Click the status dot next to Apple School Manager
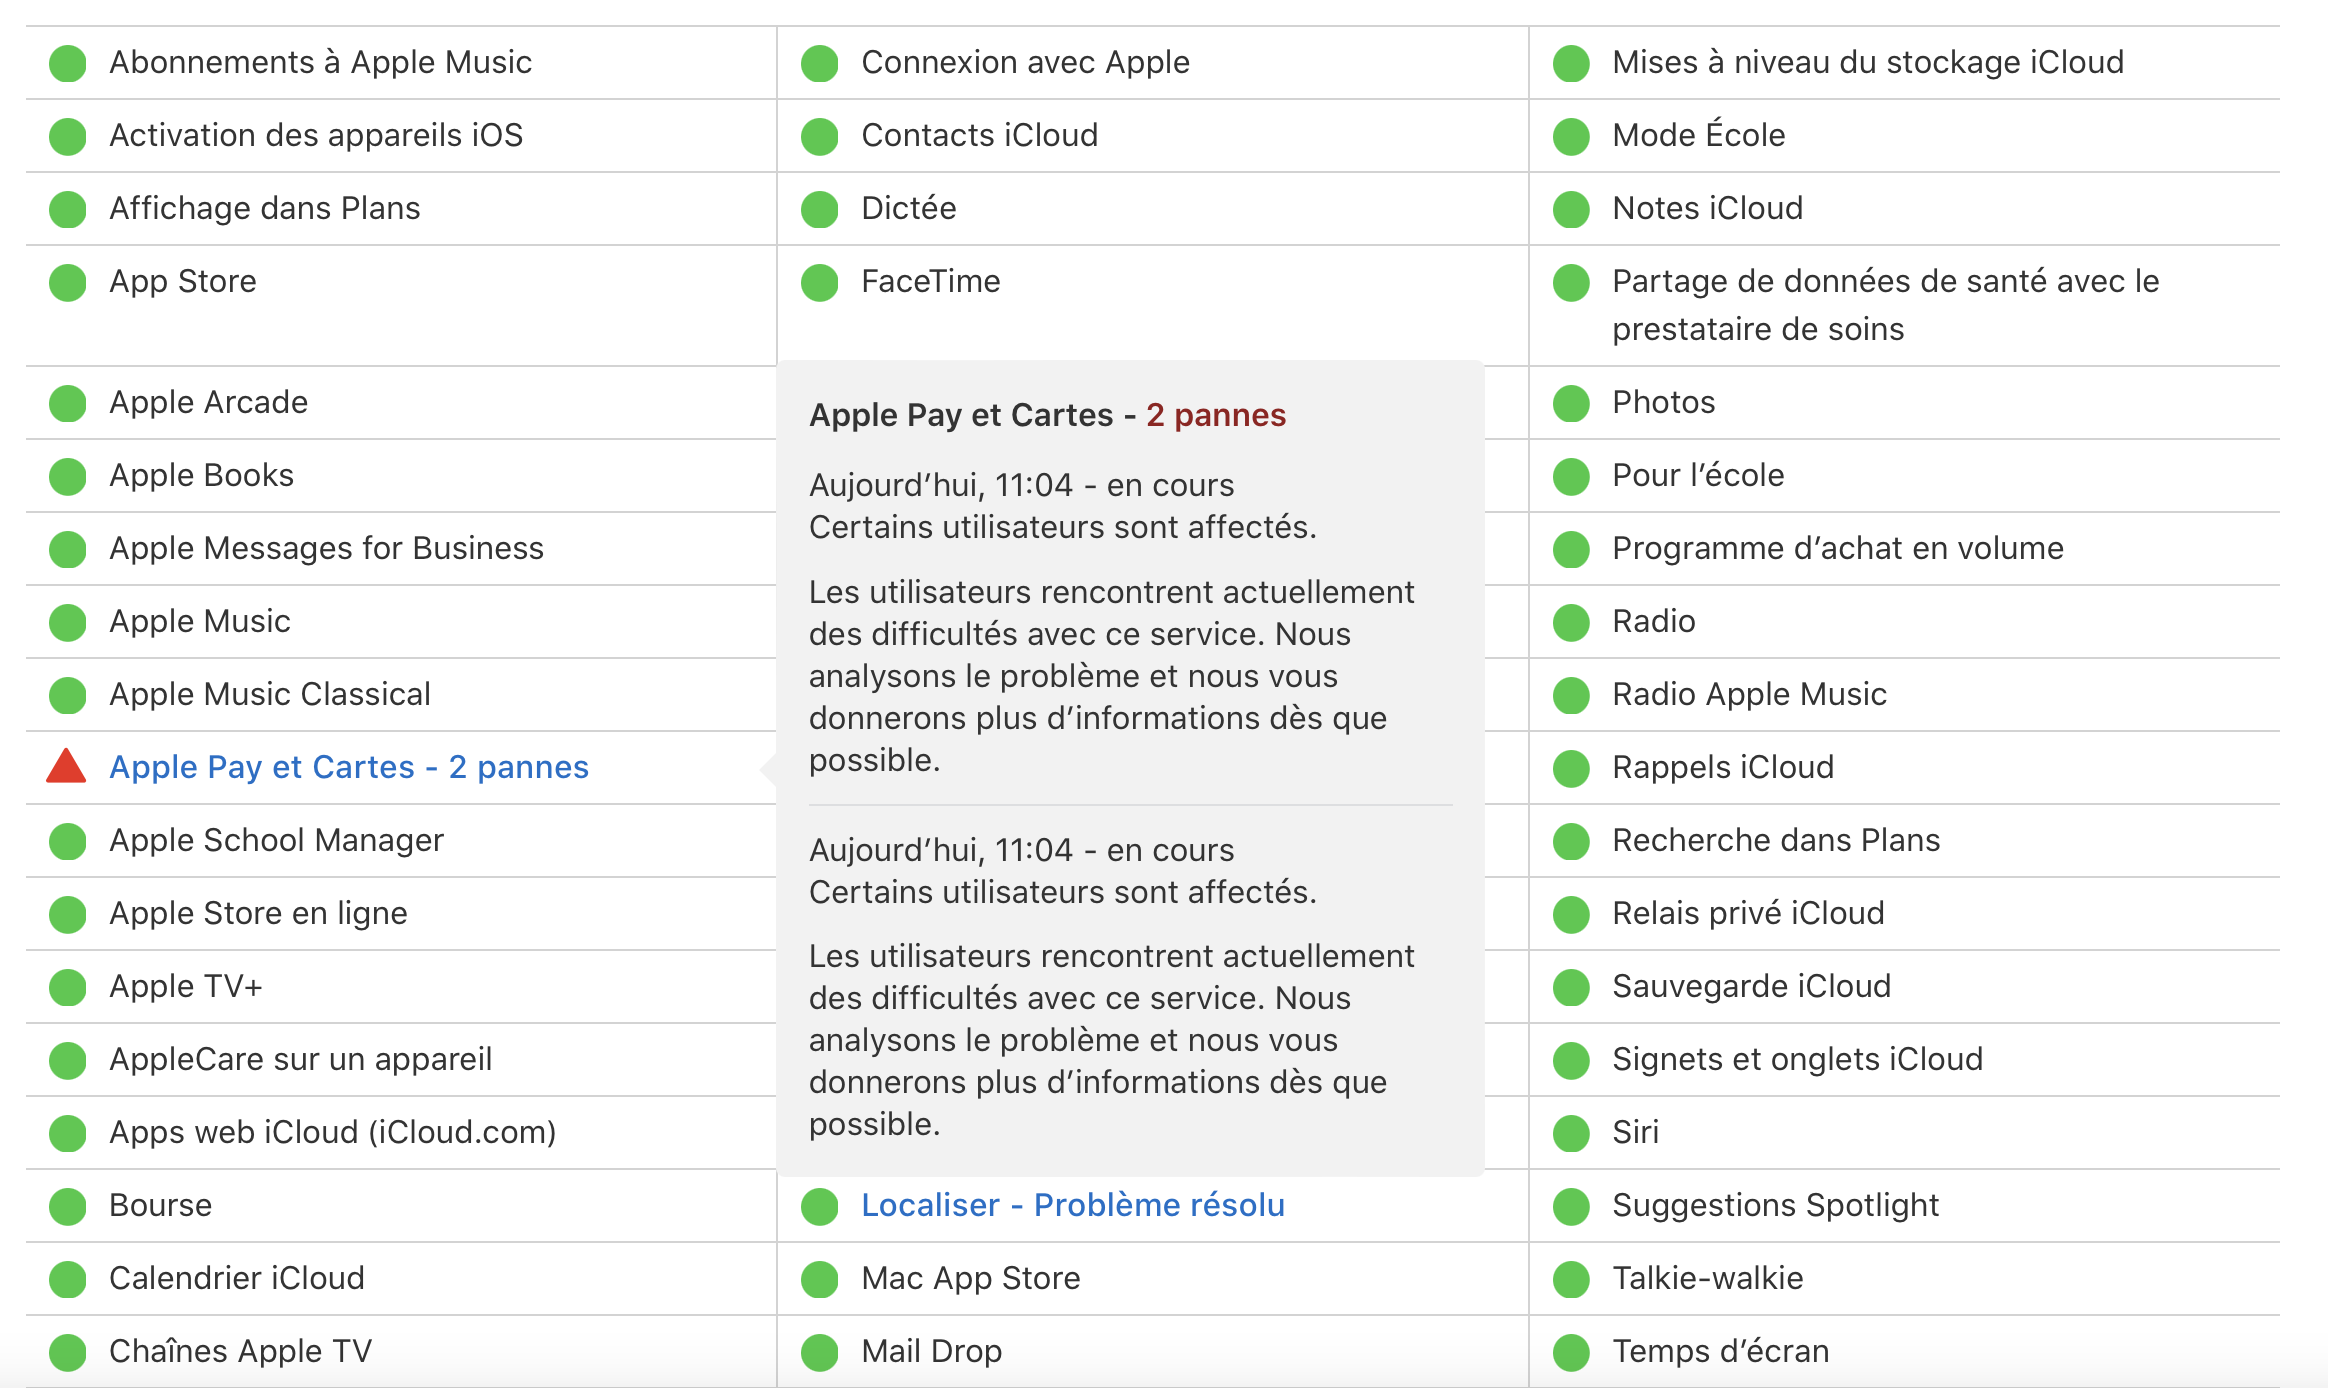 point(68,841)
